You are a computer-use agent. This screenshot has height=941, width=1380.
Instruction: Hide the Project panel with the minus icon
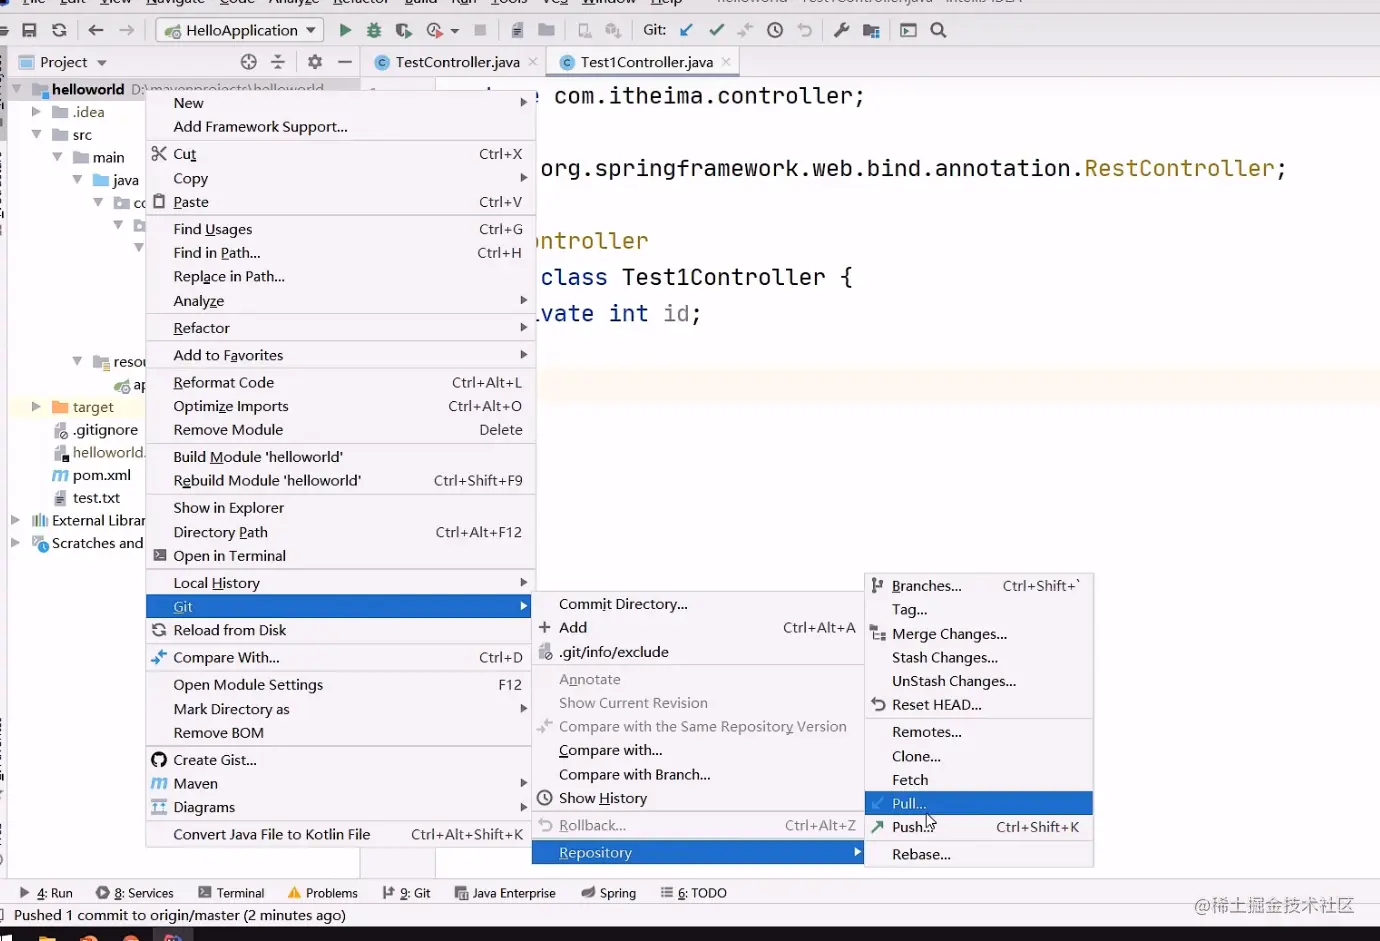(345, 62)
